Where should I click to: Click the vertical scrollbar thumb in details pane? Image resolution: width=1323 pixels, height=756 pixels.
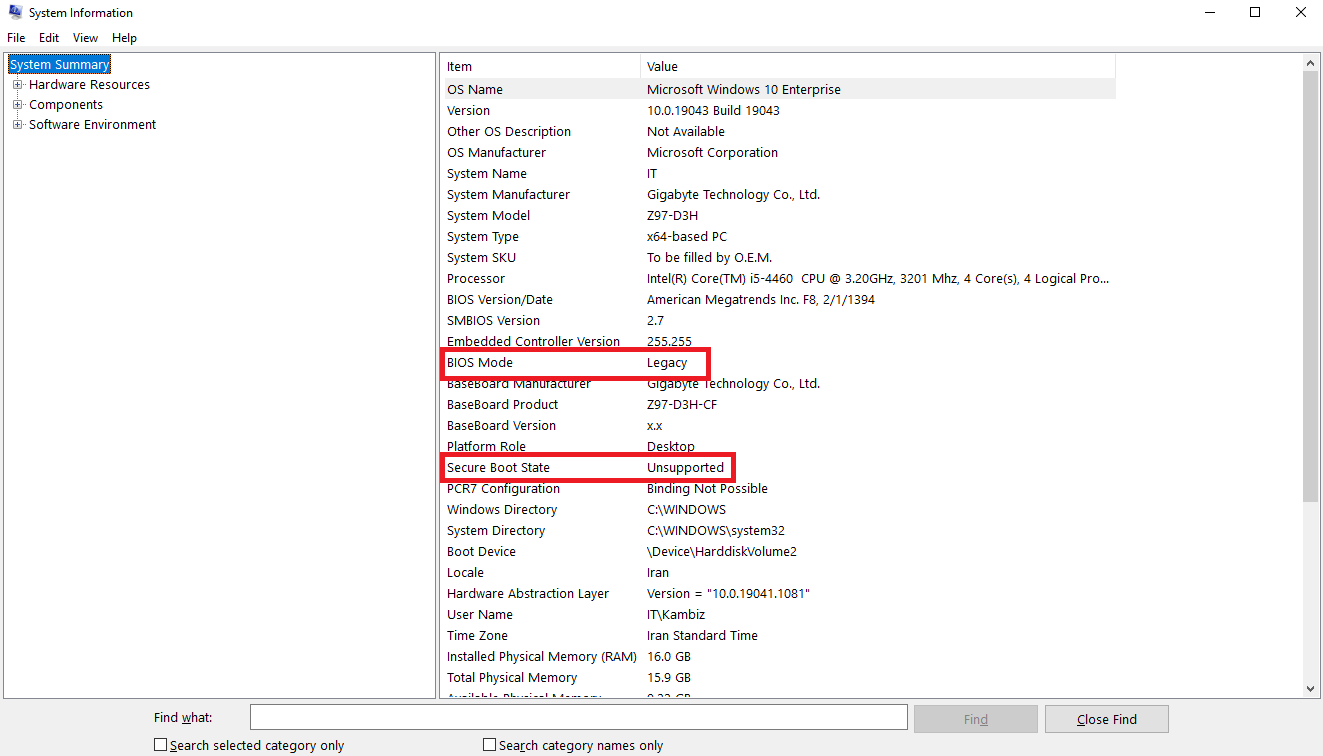click(x=1311, y=287)
